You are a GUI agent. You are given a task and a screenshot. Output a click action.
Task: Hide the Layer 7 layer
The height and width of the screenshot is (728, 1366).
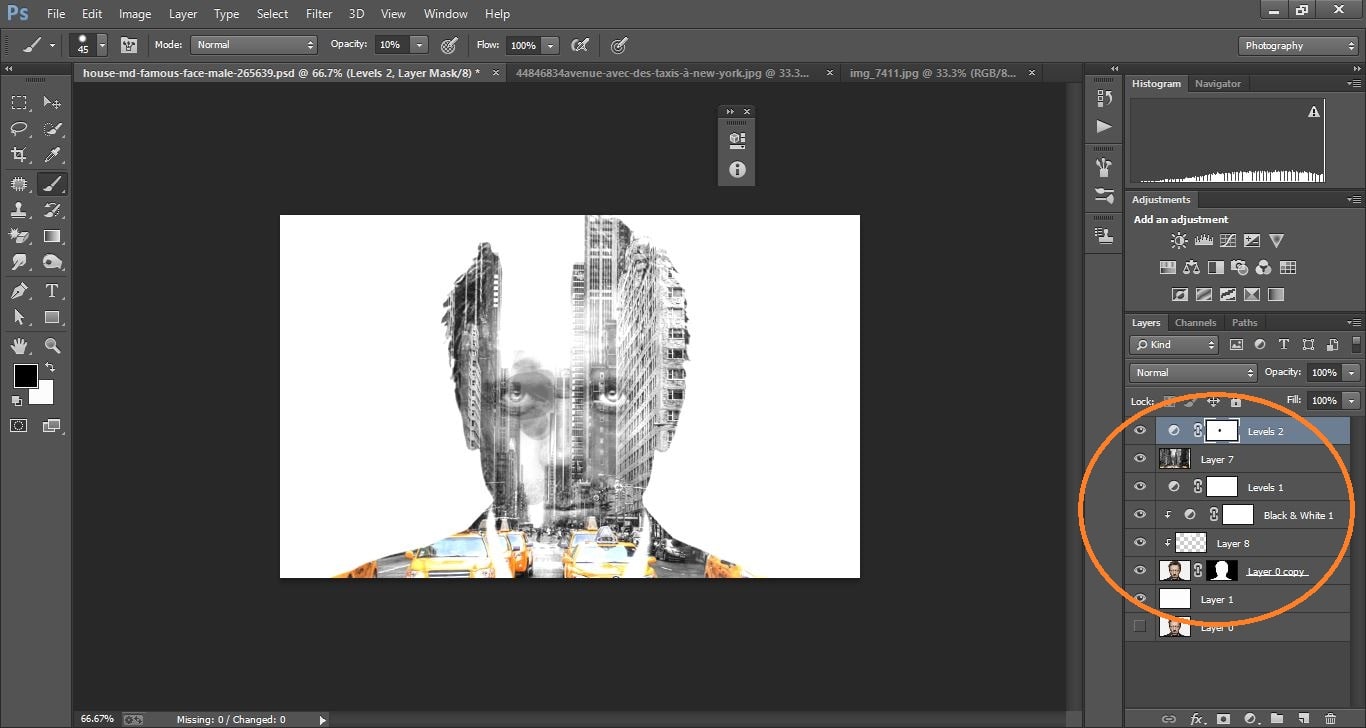[1140, 458]
